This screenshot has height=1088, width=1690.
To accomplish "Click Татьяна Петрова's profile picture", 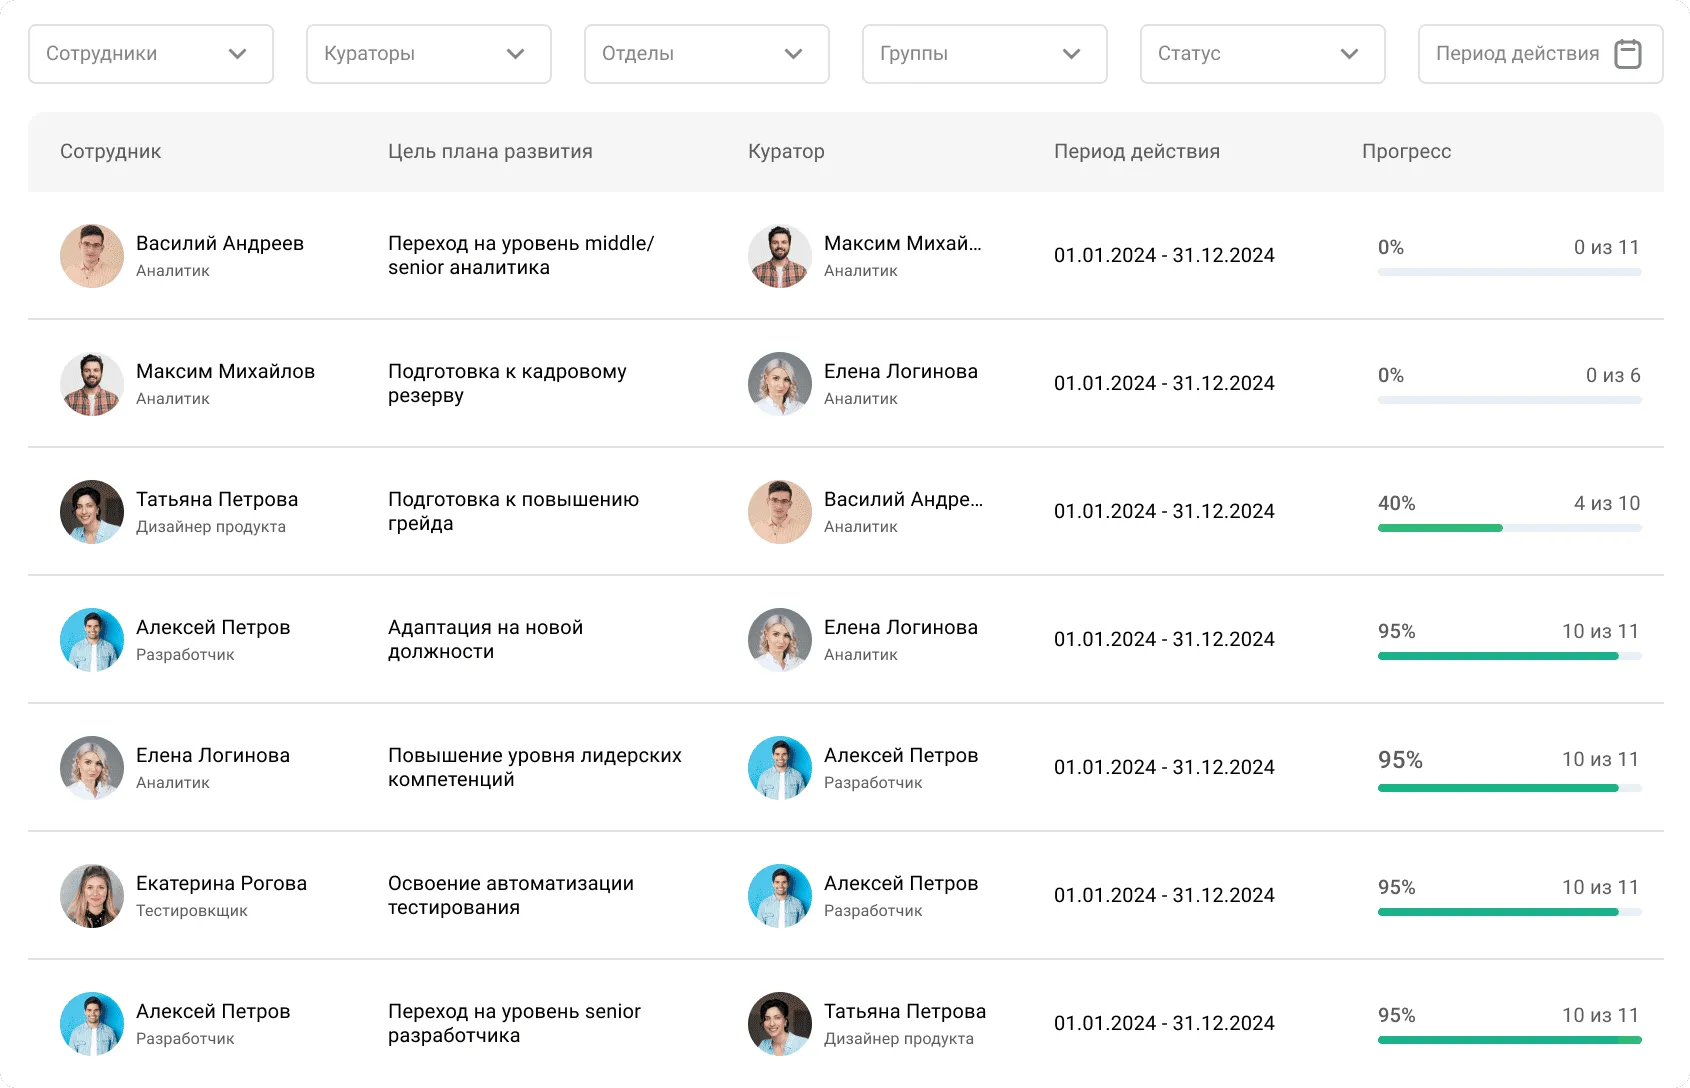I will [x=91, y=512].
